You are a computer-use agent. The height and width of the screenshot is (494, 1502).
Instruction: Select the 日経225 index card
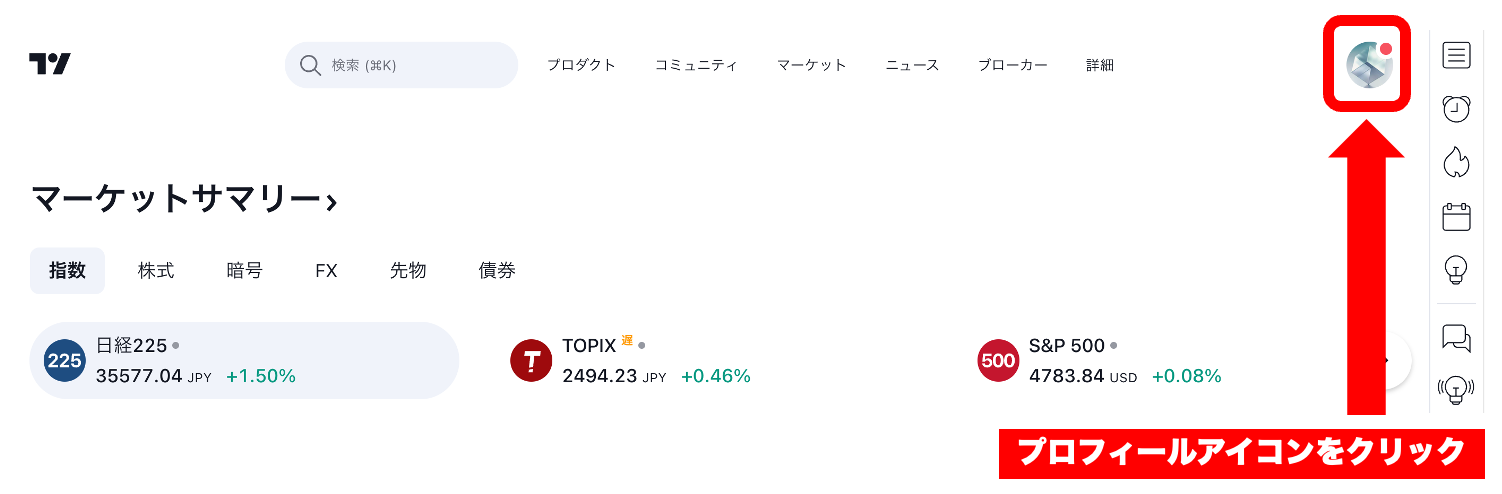click(x=244, y=361)
